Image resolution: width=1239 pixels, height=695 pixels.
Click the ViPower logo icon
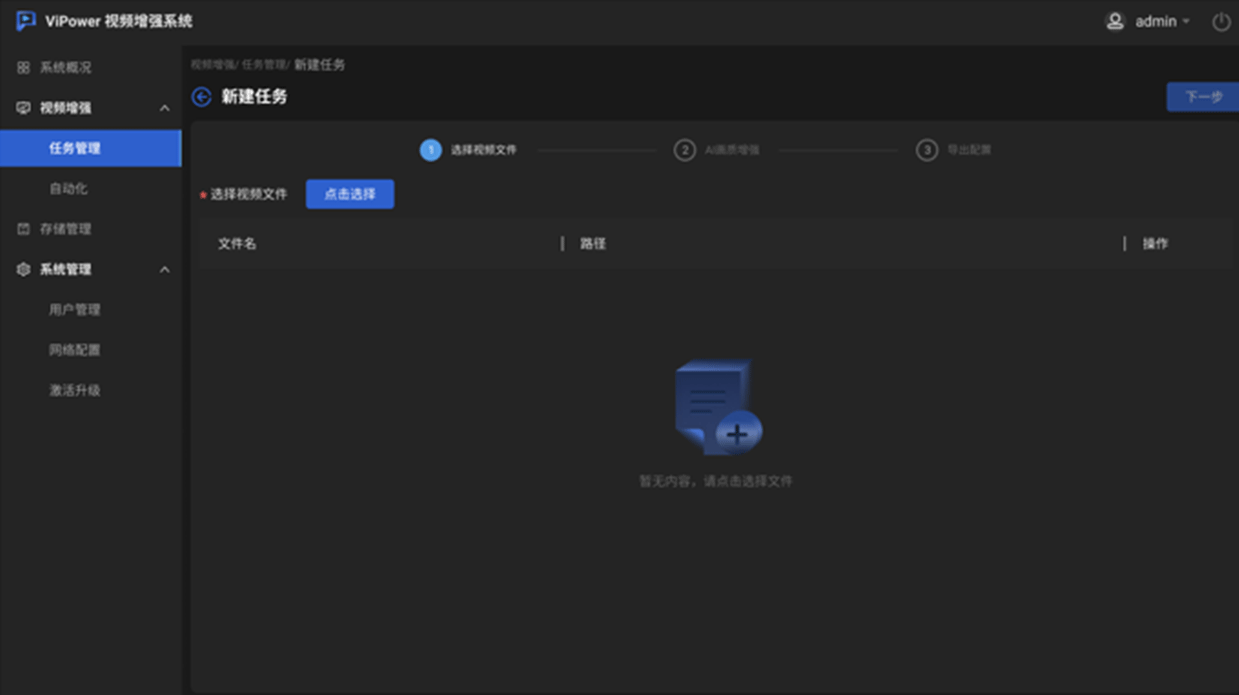25,21
